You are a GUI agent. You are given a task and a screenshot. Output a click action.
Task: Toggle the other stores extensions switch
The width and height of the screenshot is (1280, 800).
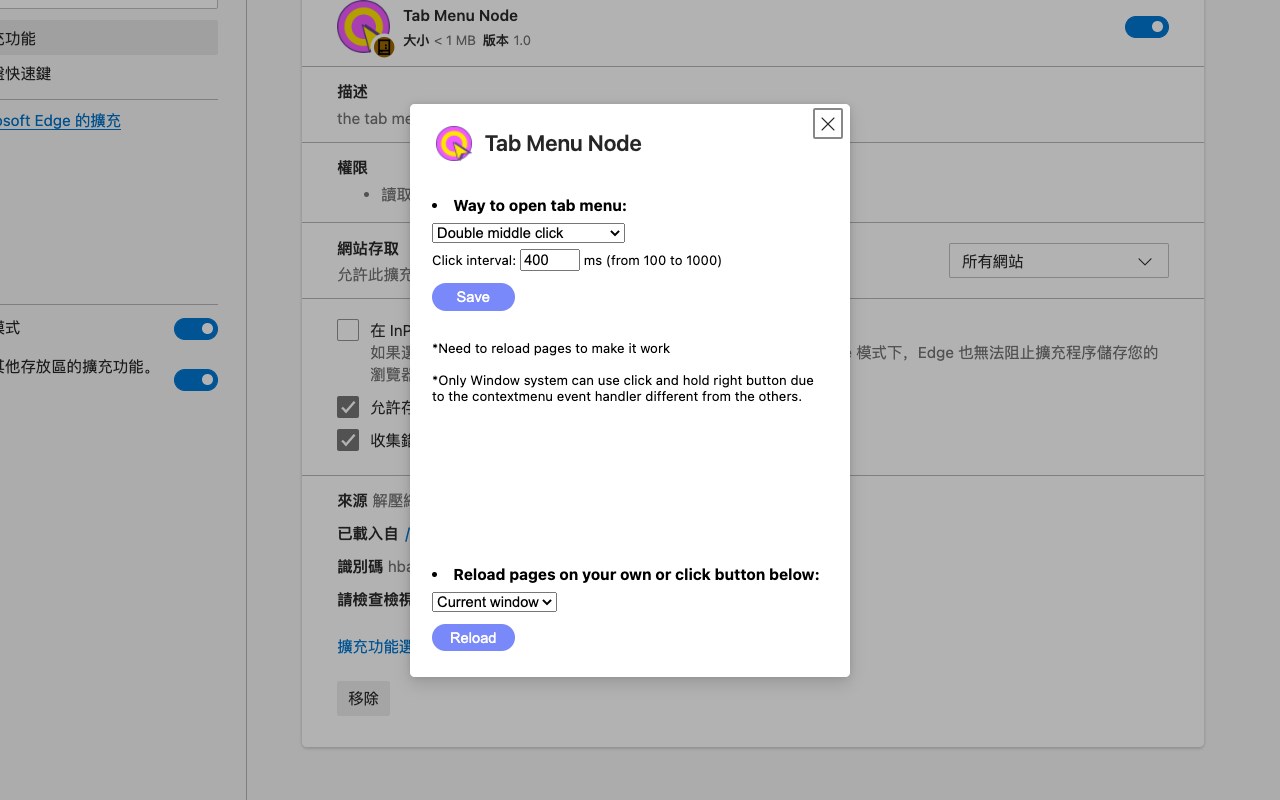point(196,380)
